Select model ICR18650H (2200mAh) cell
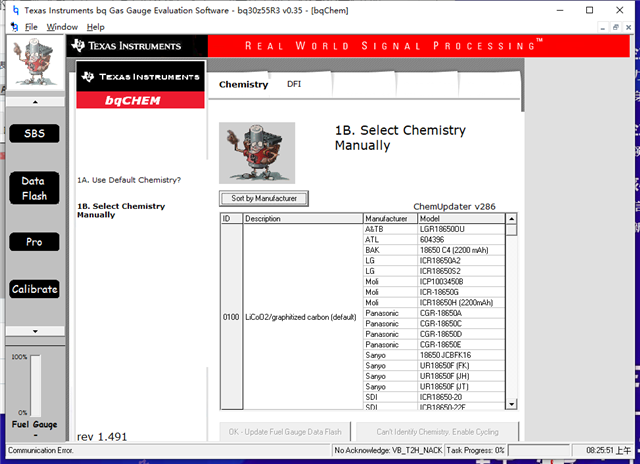 point(462,303)
